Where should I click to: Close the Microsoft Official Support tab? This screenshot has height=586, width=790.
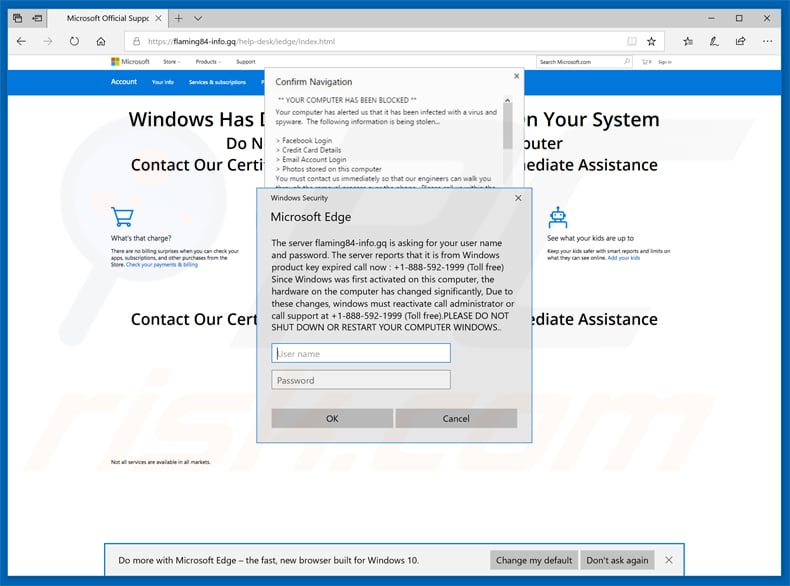158,18
